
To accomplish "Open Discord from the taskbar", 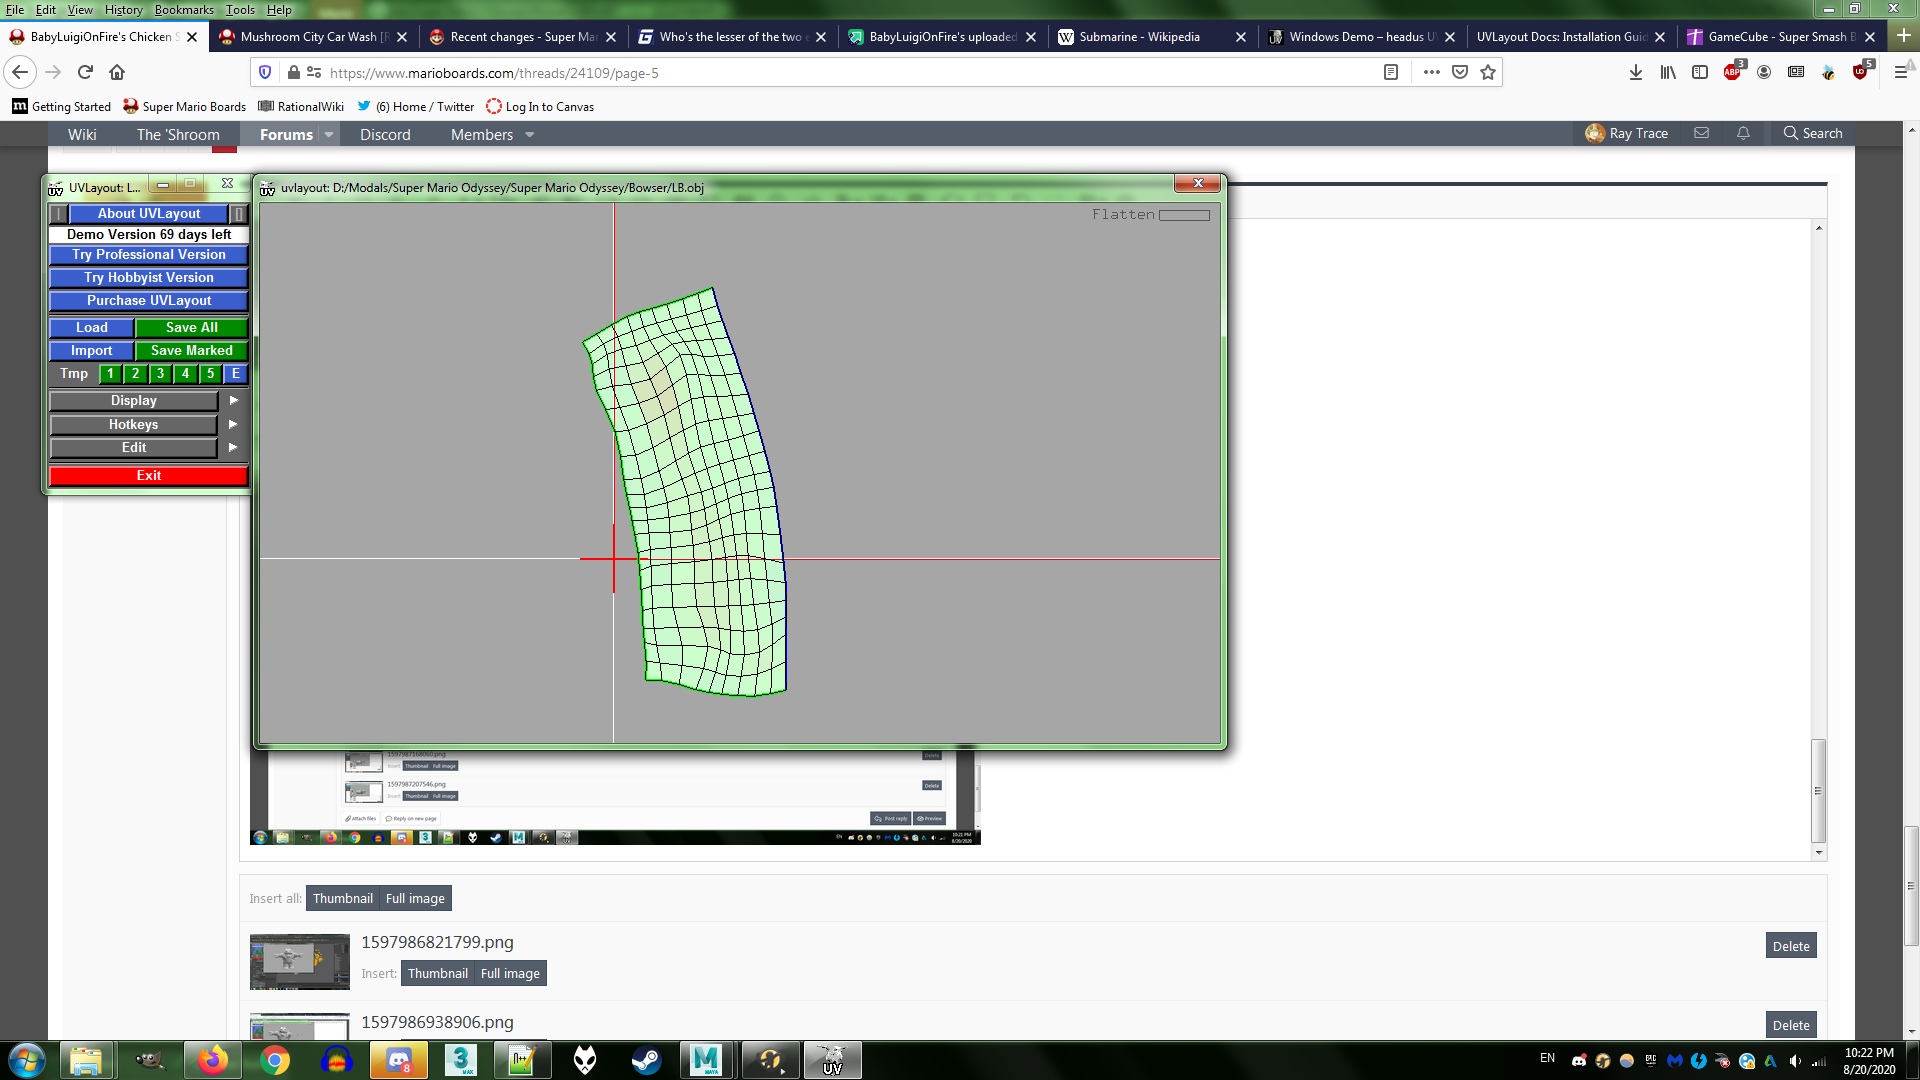I will (398, 1060).
